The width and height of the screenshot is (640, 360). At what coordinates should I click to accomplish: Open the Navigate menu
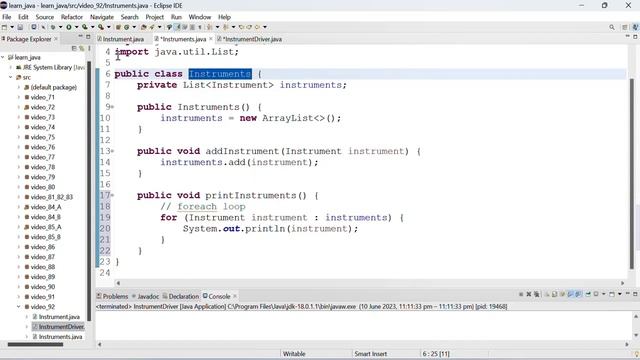point(102,17)
